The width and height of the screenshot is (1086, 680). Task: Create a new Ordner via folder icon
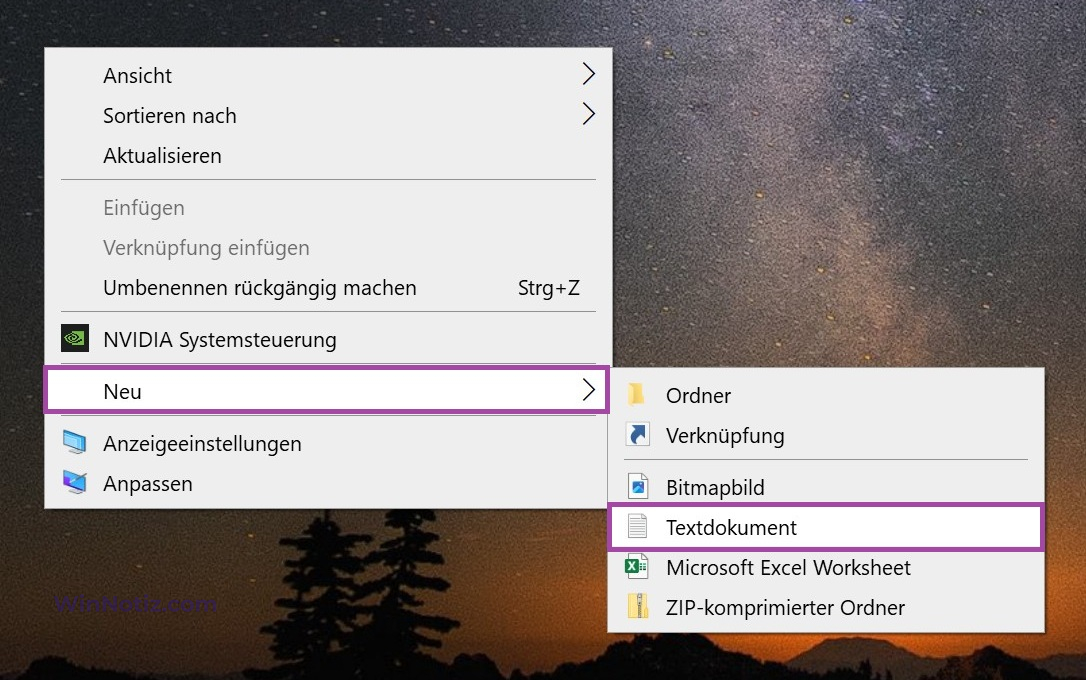coord(637,395)
